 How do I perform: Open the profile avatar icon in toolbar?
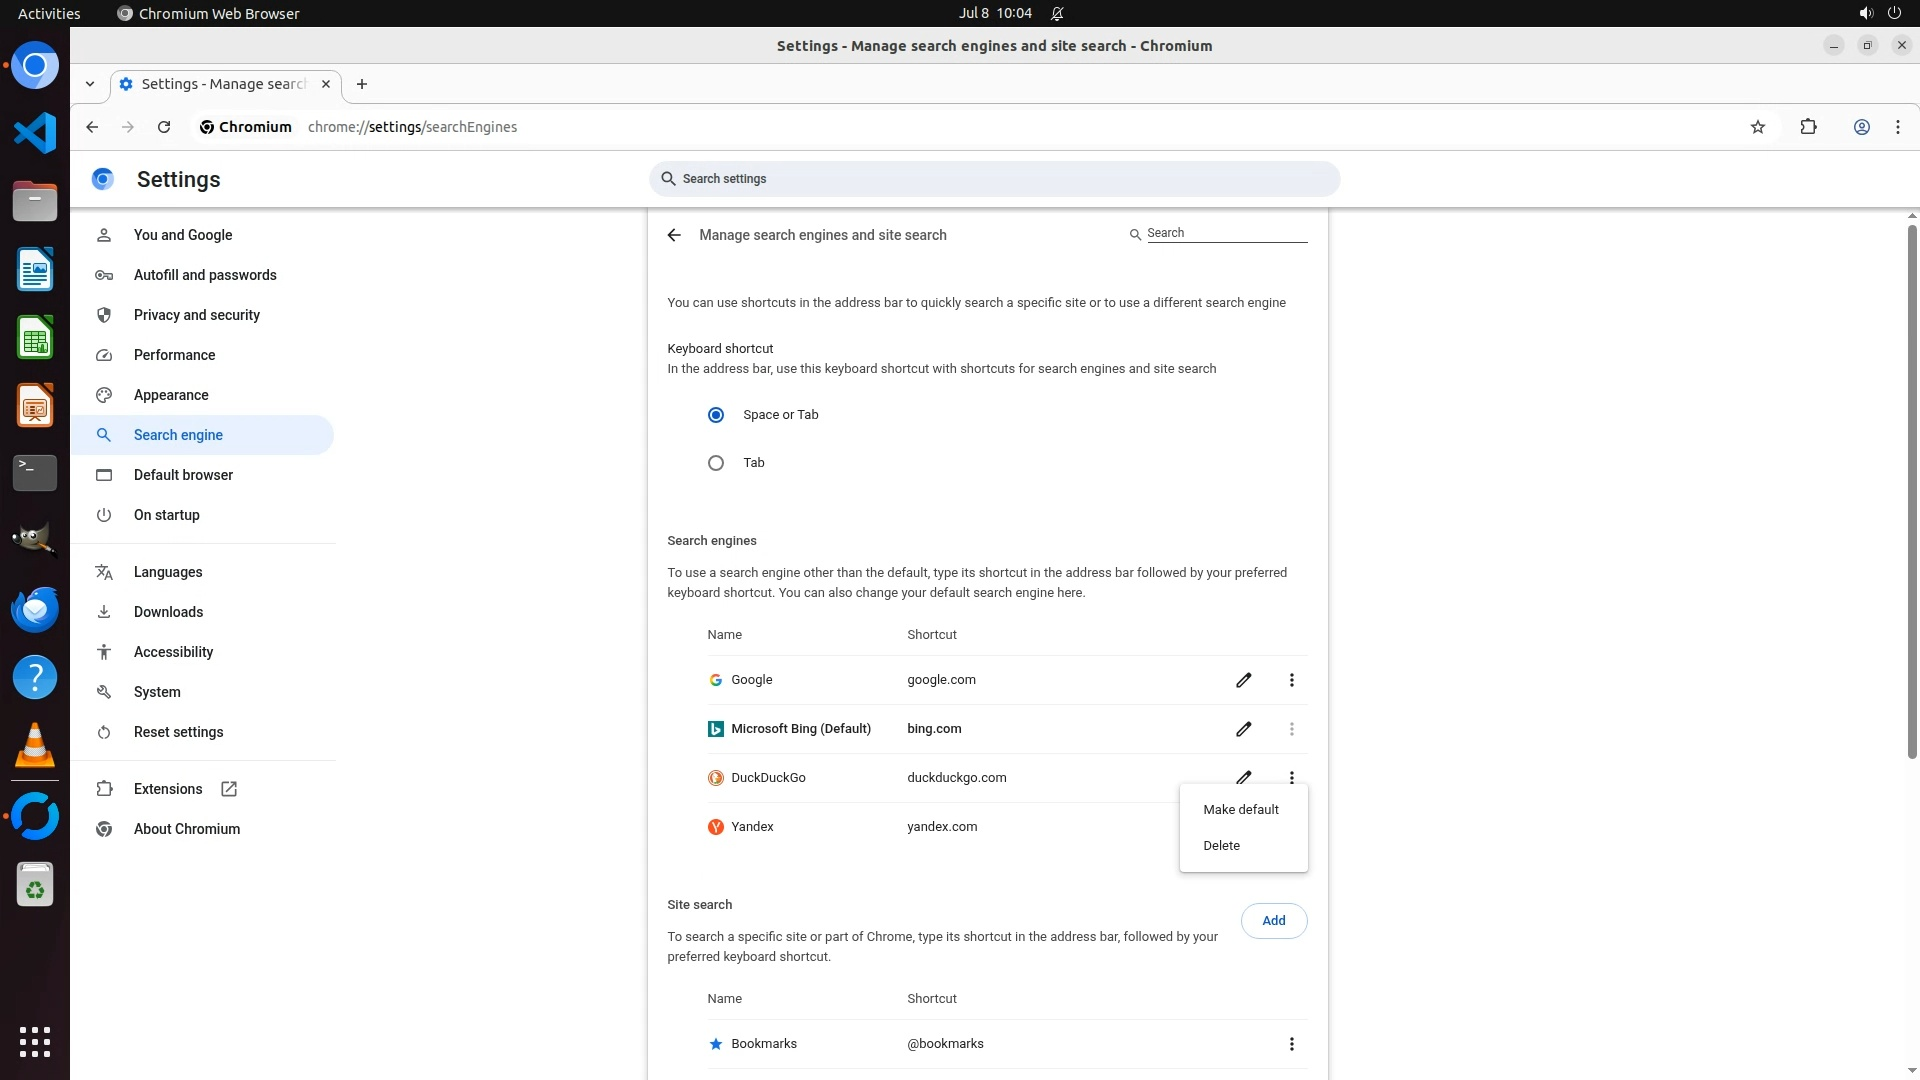click(x=1862, y=127)
